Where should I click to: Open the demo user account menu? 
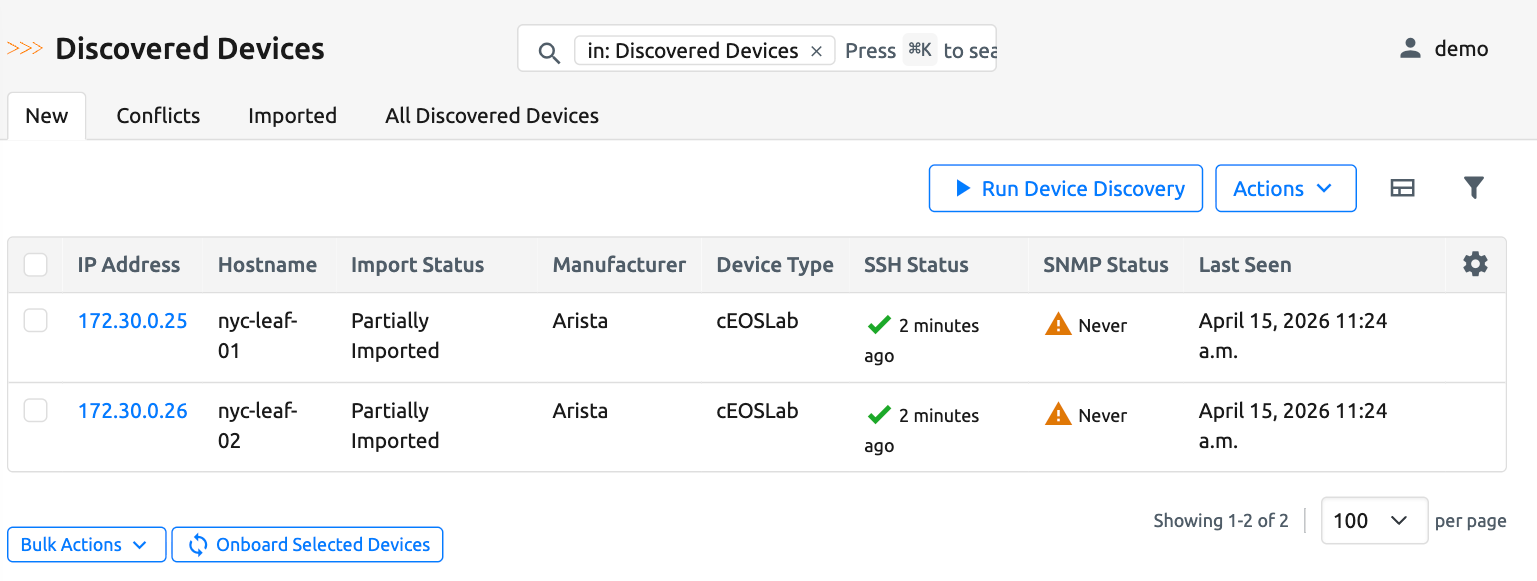click(1444, 49)
